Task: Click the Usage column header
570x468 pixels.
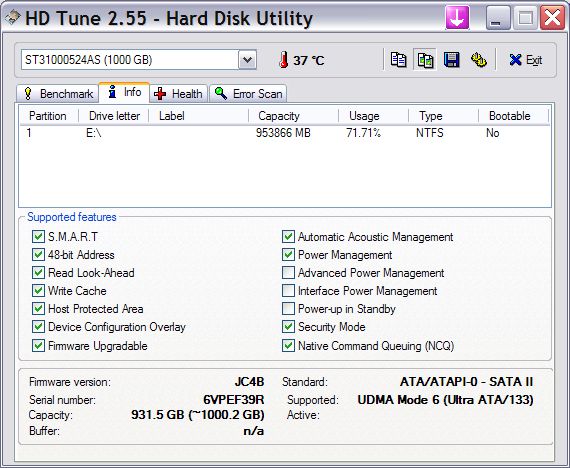Action: 373,116
